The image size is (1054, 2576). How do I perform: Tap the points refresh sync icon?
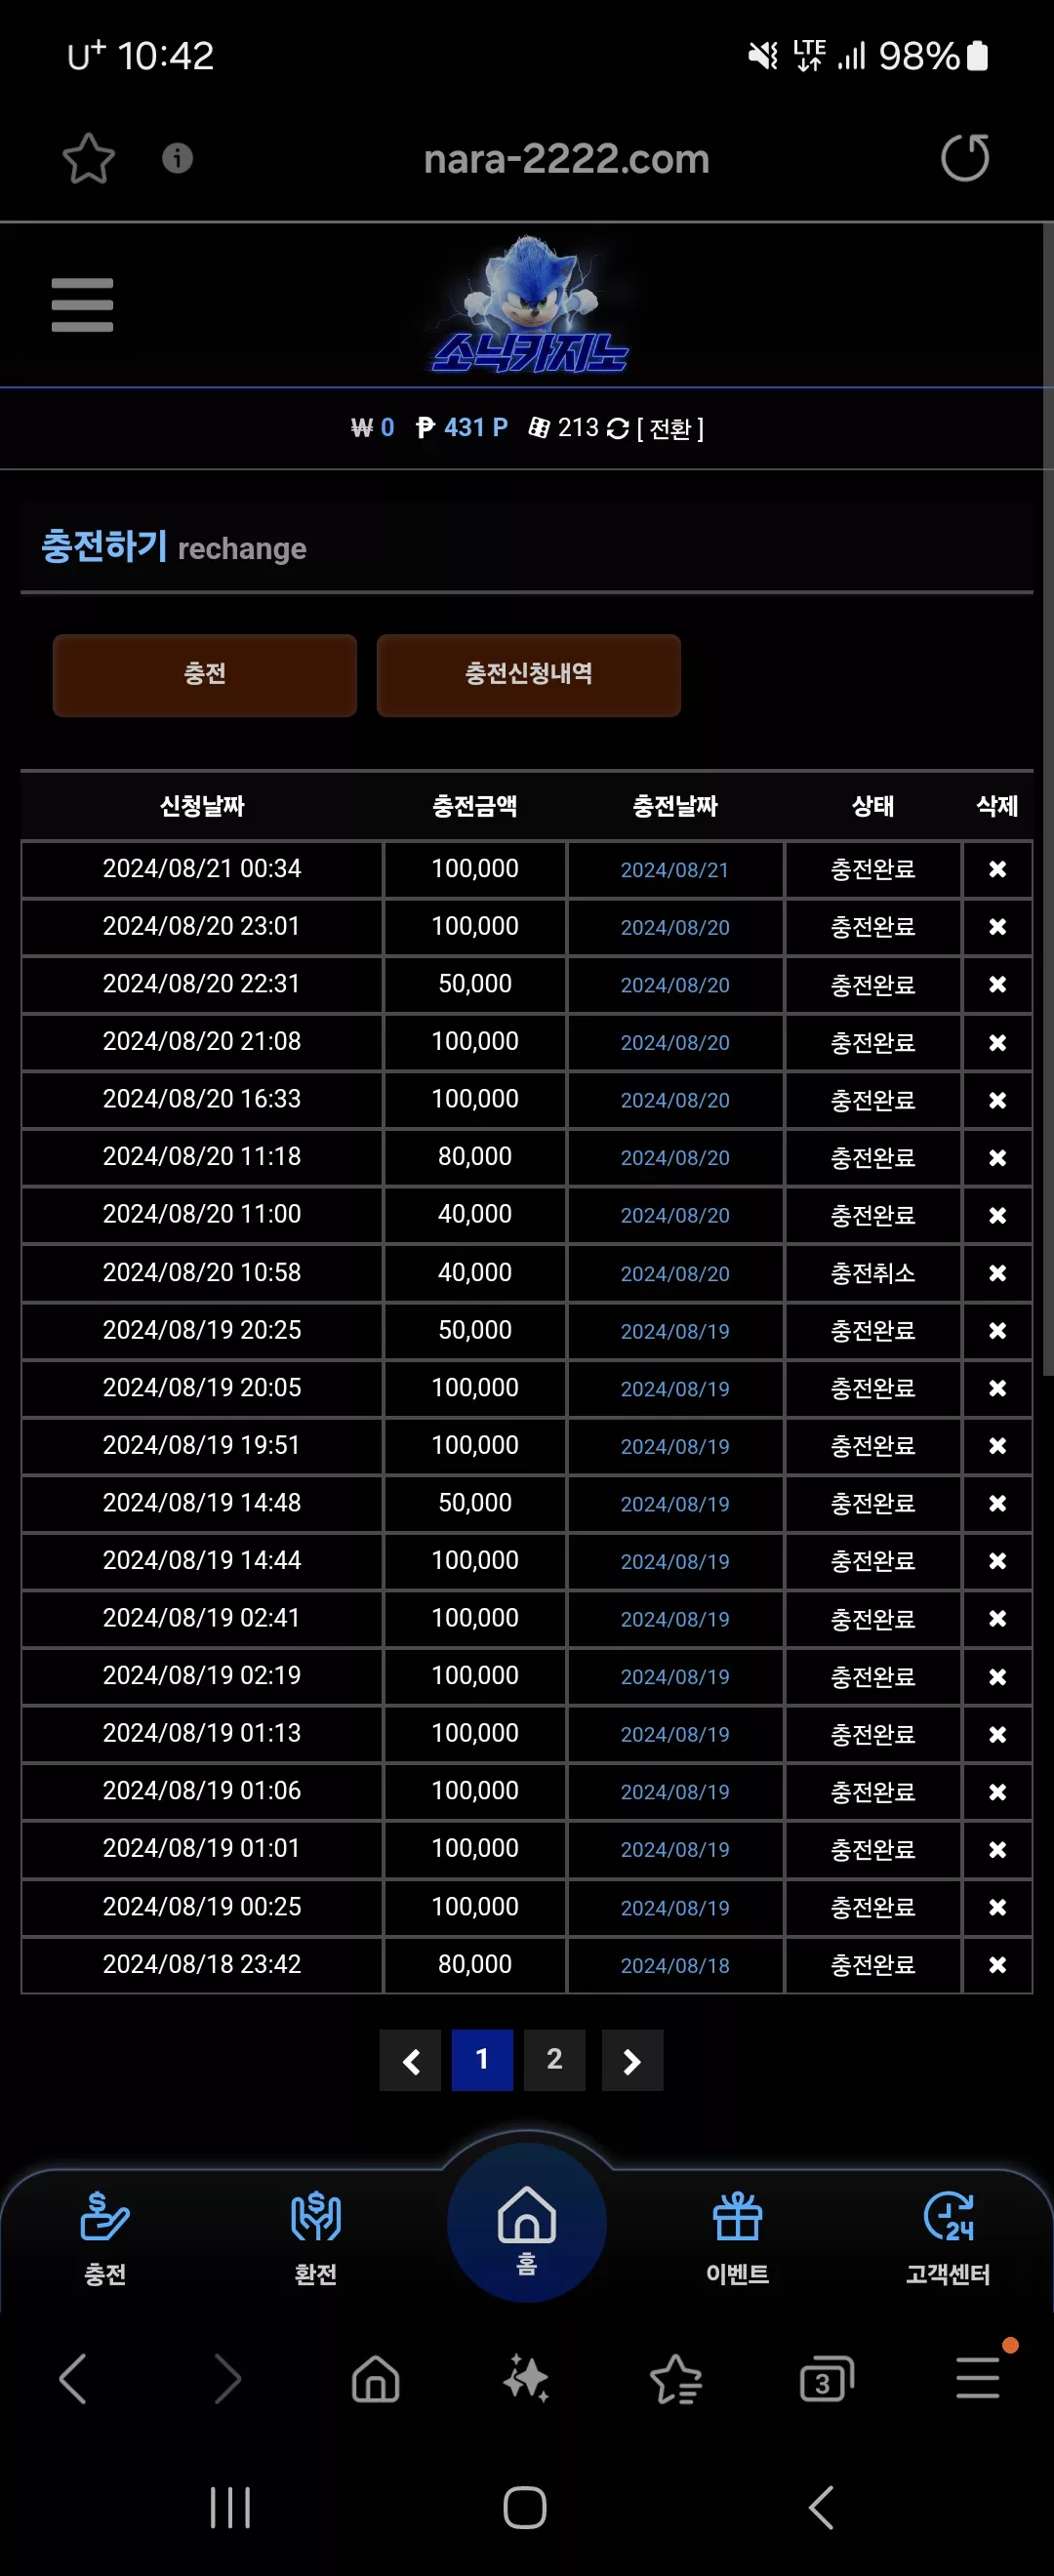click(618, 429)
